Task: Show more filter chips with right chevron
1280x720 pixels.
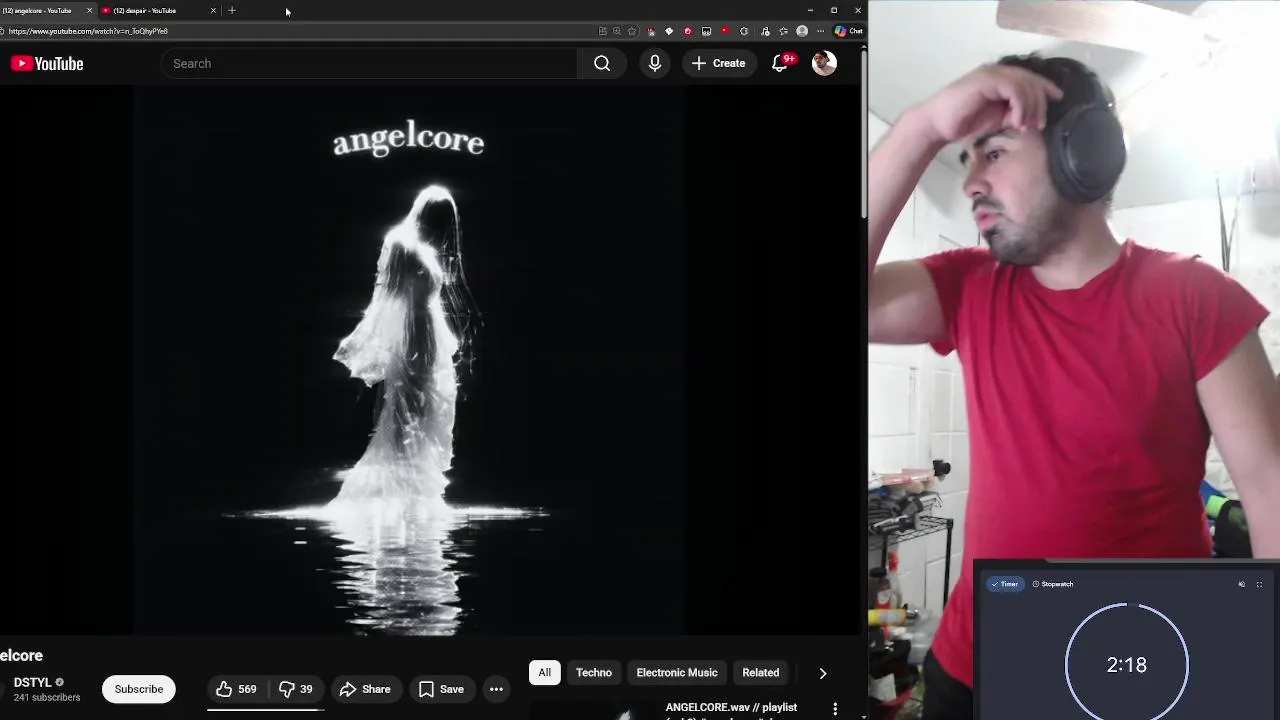Action: 823,673
